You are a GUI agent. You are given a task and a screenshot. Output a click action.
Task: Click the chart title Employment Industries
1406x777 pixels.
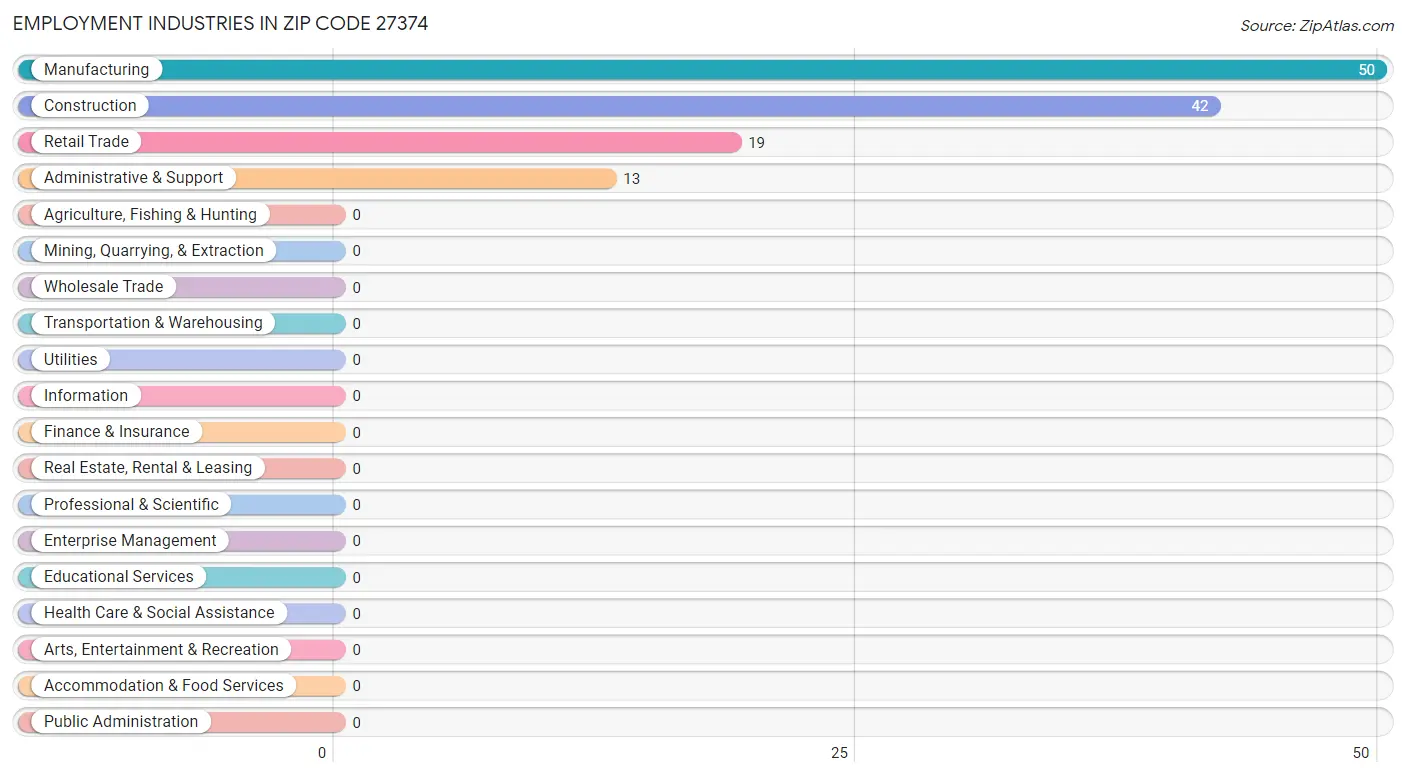(x=220, y=23)
